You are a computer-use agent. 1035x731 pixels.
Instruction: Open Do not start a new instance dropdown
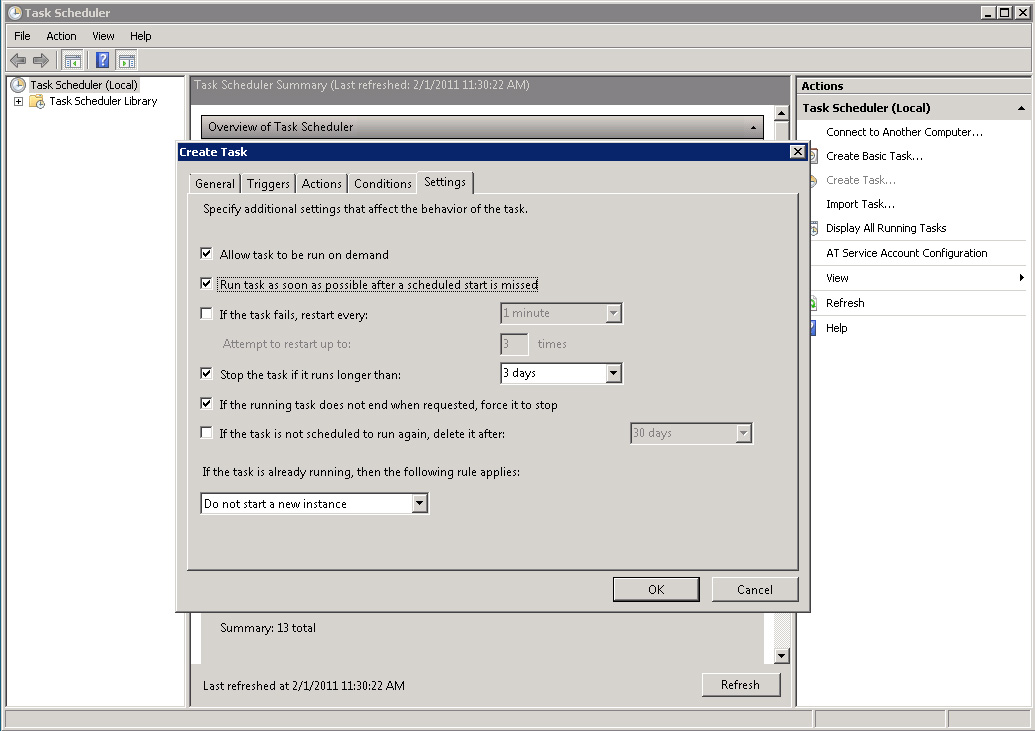pos(419,503)
